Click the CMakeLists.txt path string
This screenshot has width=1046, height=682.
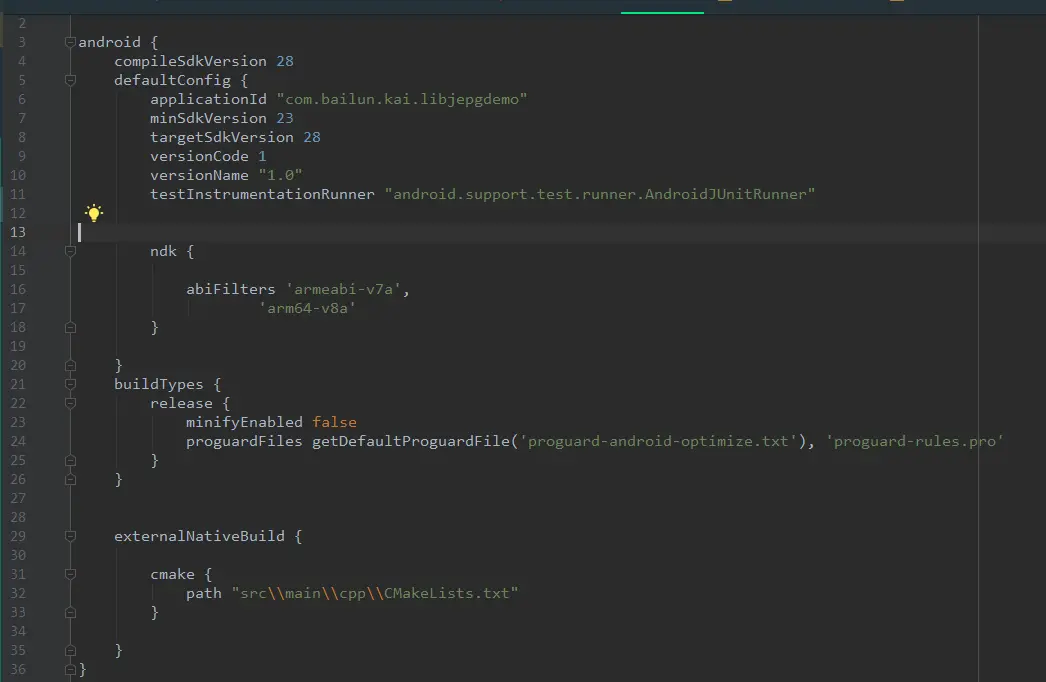[375, 593]
